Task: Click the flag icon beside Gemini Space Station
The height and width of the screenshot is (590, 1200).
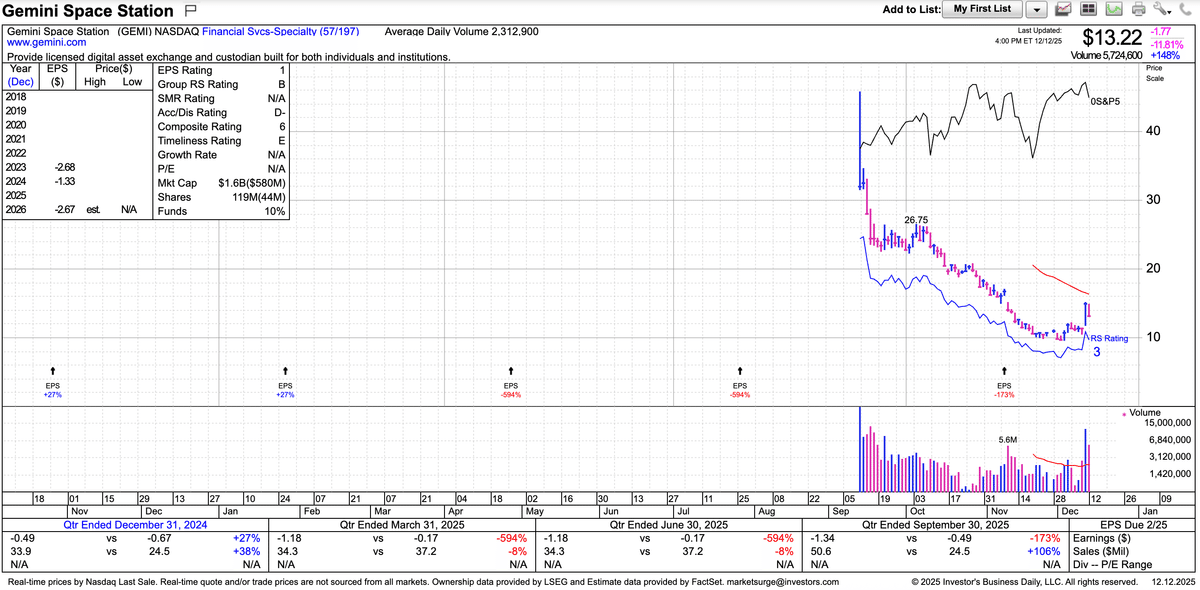Action: pyautogui.click(x=192, y=11)
